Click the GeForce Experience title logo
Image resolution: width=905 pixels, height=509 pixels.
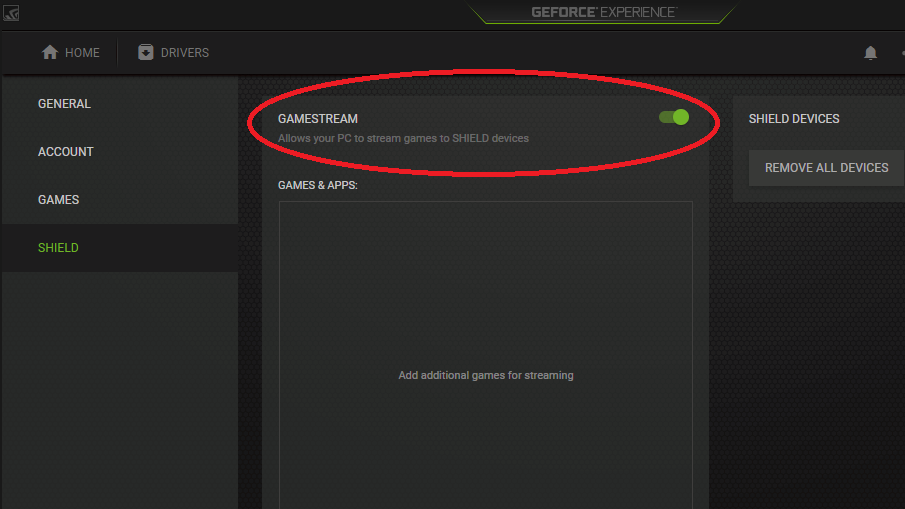coord(603,12)
